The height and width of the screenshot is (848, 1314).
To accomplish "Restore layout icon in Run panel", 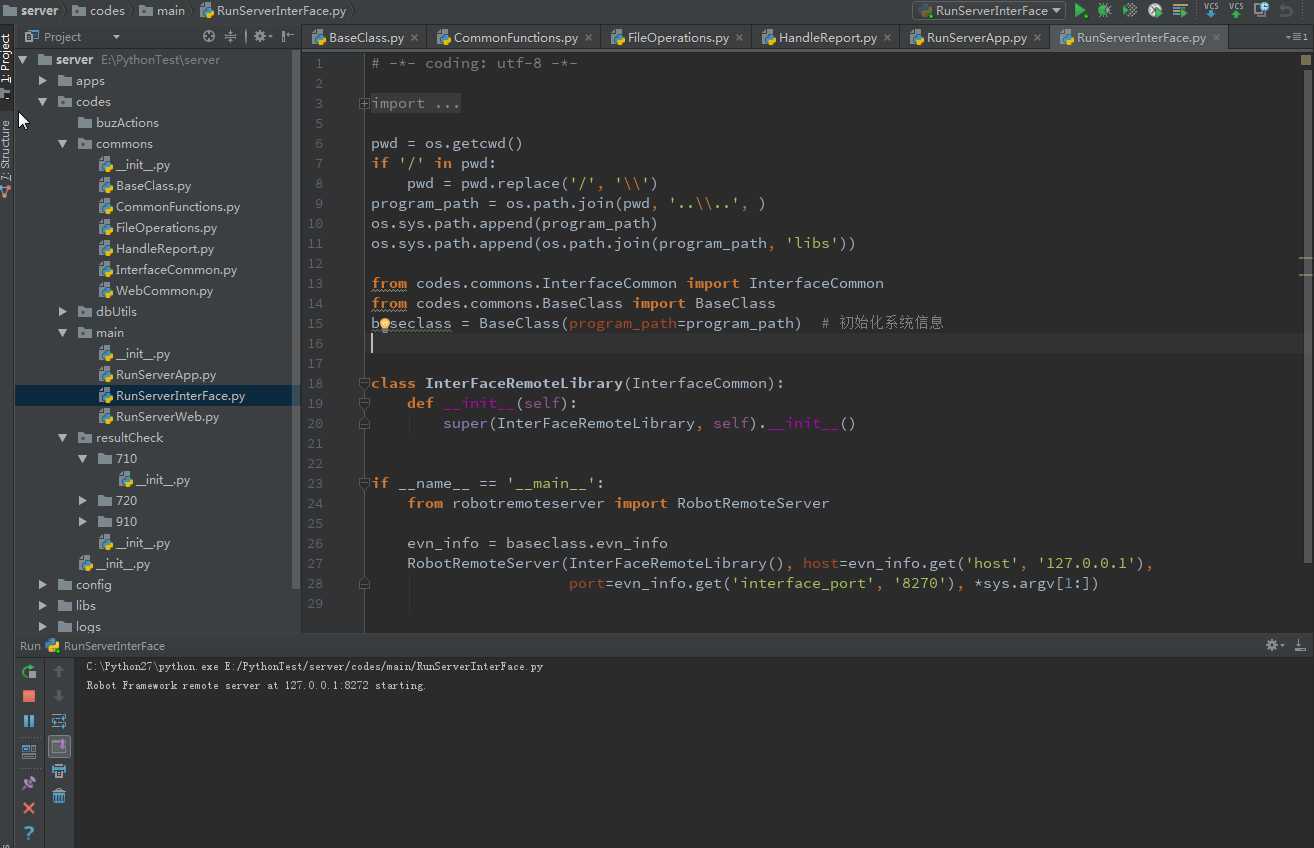I will point(29,751).
